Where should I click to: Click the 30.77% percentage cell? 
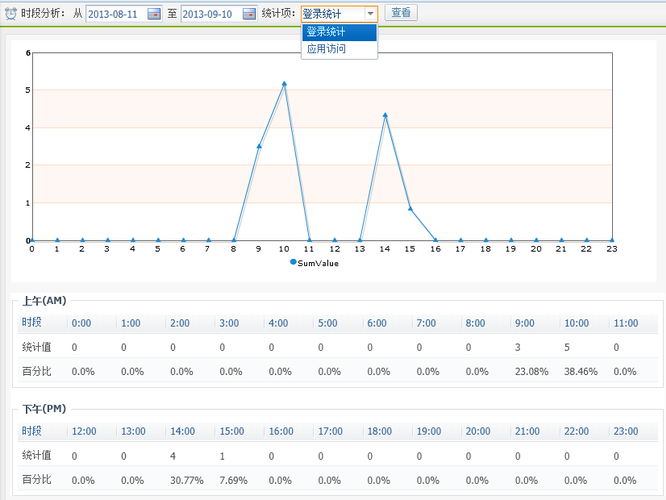pos(187,479)
